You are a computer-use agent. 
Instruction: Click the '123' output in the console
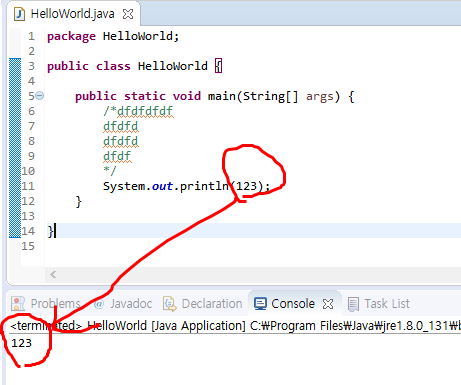tap(21, 343)
